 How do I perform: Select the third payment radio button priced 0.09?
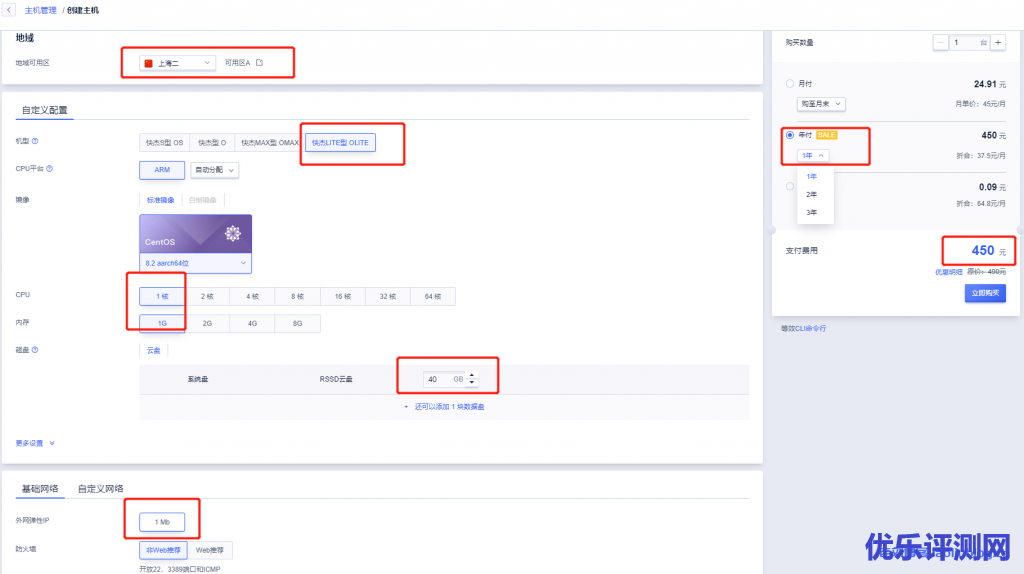pos(790,186)
